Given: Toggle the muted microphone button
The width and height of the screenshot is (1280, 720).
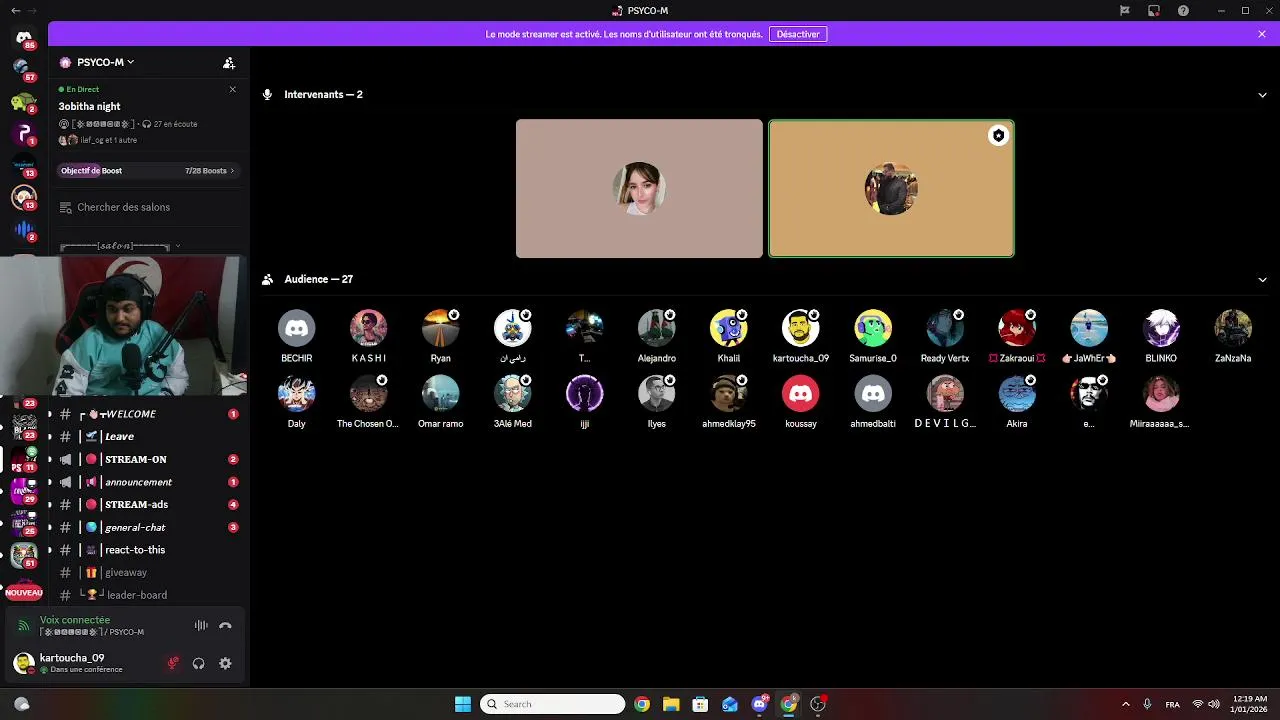Looking at the screenshot, I should point(173,663).
